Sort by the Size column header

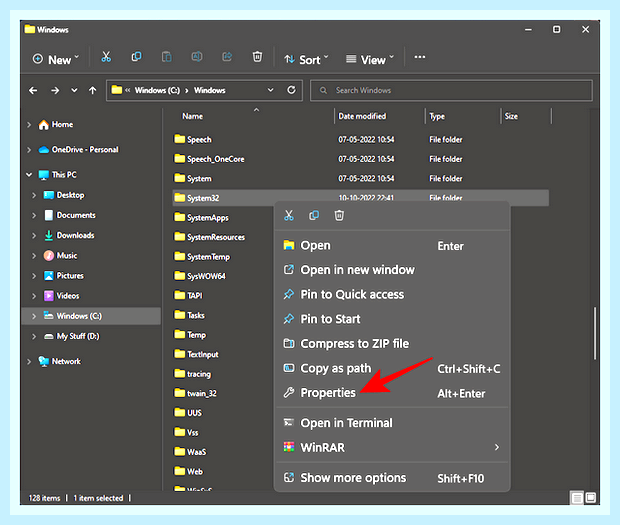click(511, 116)
